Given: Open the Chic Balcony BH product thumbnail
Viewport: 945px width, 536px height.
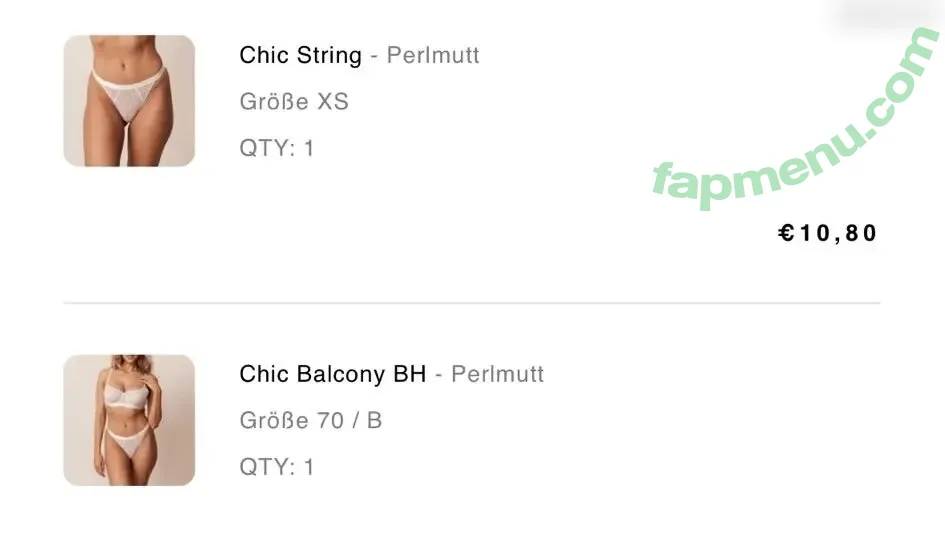Looking at the screenshot, I should coord(129,420).
